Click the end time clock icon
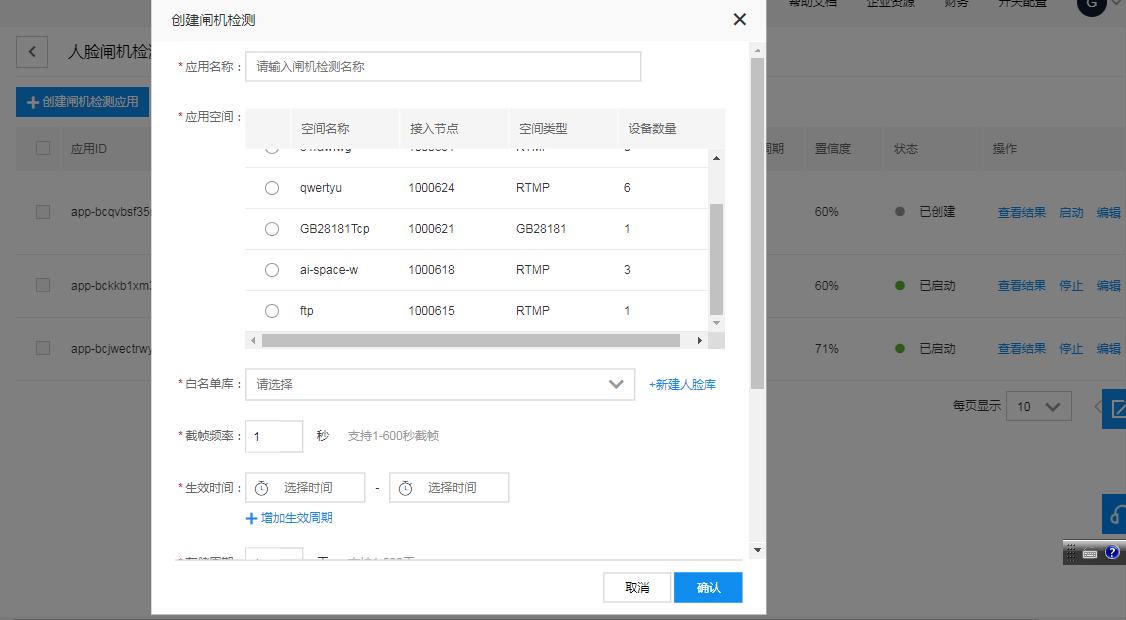The image size is (1126, 620). tap(406, 489)
